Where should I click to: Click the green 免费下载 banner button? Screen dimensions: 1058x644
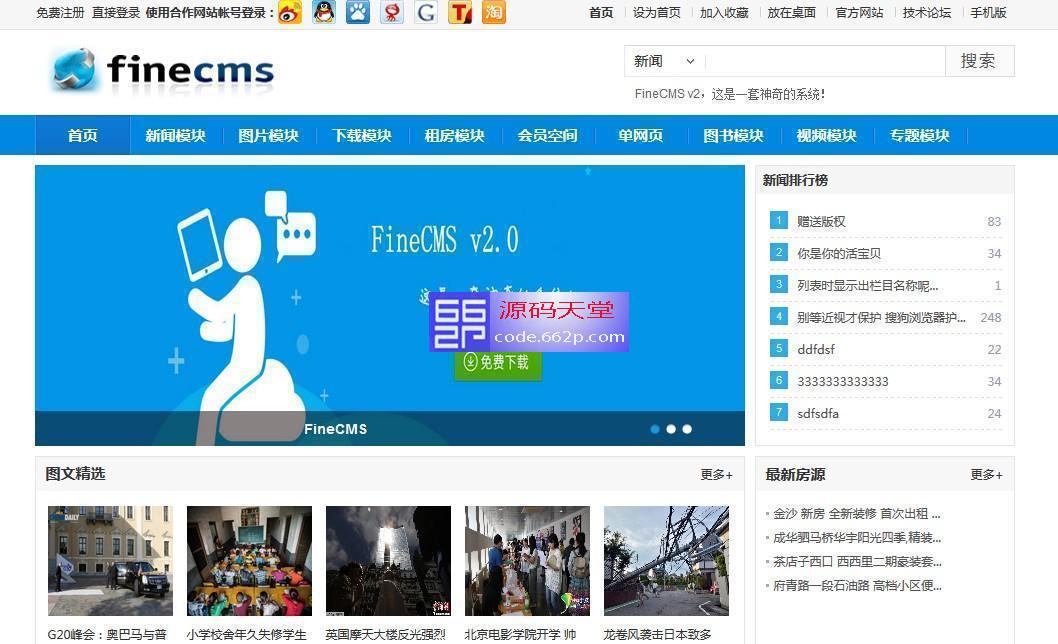pyautogui.click(x=498, y=363)
